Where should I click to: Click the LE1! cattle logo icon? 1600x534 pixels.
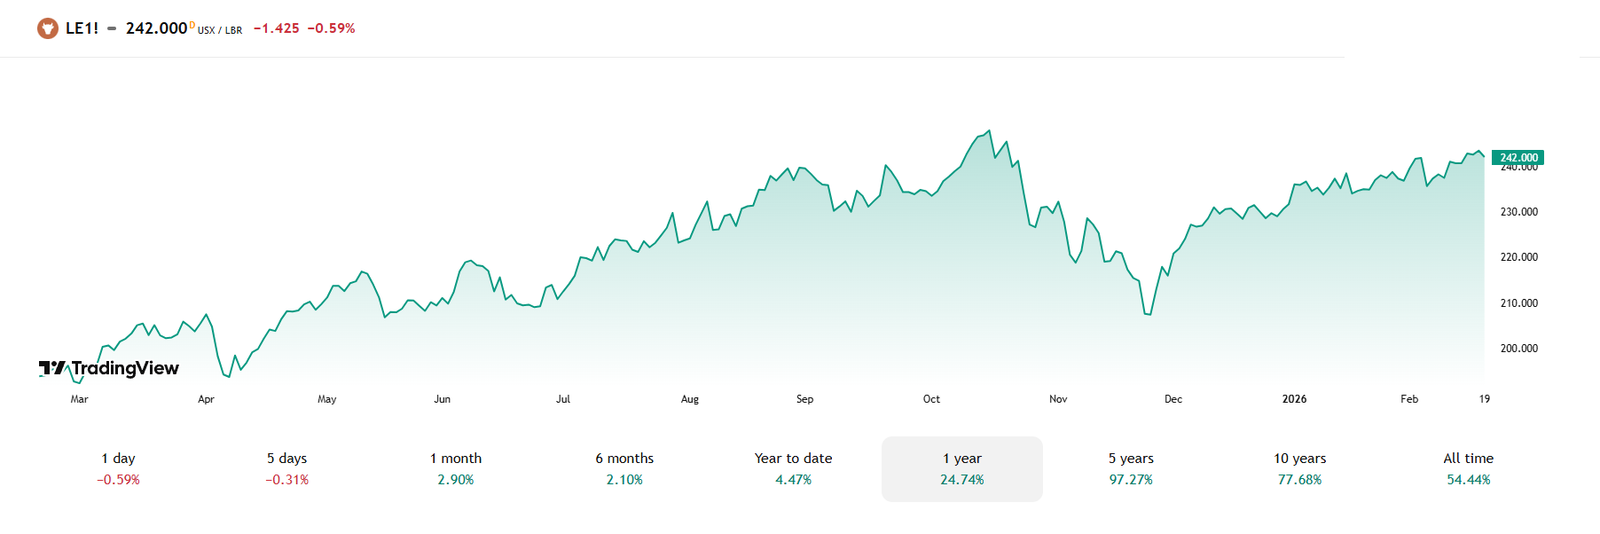(x=47, y=28)
